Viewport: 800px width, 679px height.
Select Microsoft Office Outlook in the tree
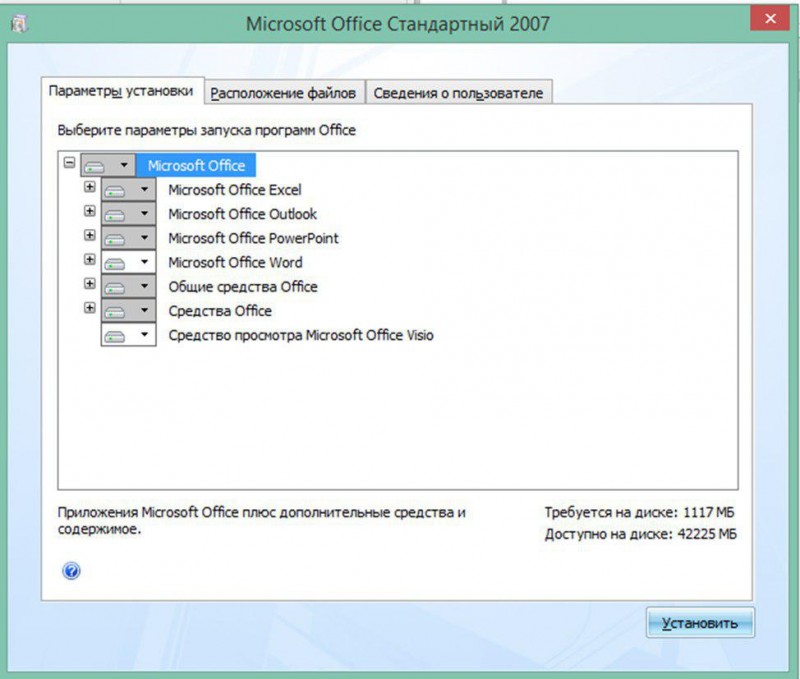(242, 214)
